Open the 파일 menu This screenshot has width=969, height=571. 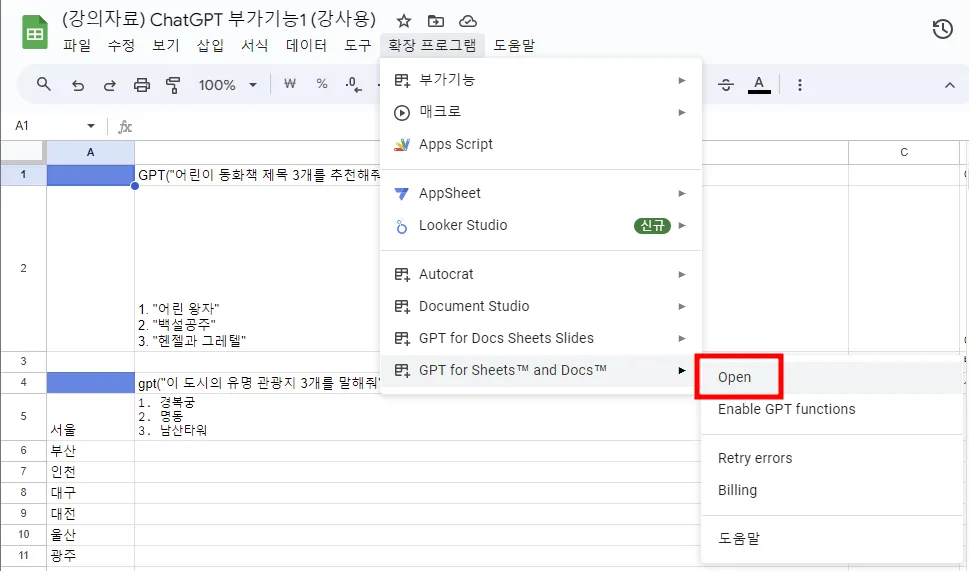(77, 45)
